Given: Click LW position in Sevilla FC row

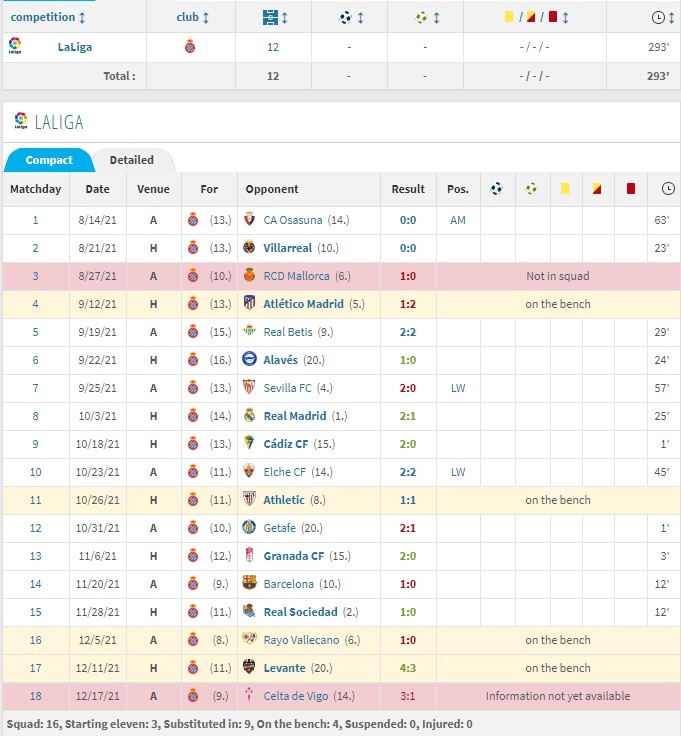Looking at the screenshot, I should (x=458, y=388).
